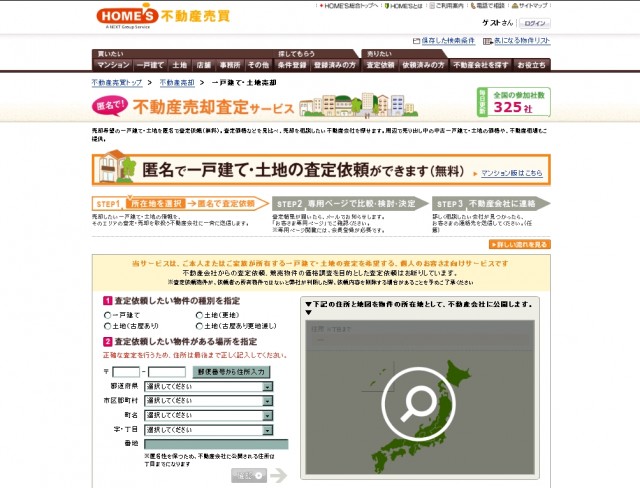Click the 電話で相談 phone icon link
Screen dimensions: 640x488
coord(485,6)
